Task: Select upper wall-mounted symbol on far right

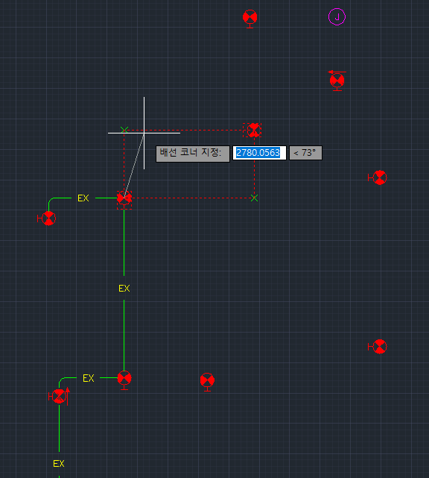Action: tap(378, 177)
